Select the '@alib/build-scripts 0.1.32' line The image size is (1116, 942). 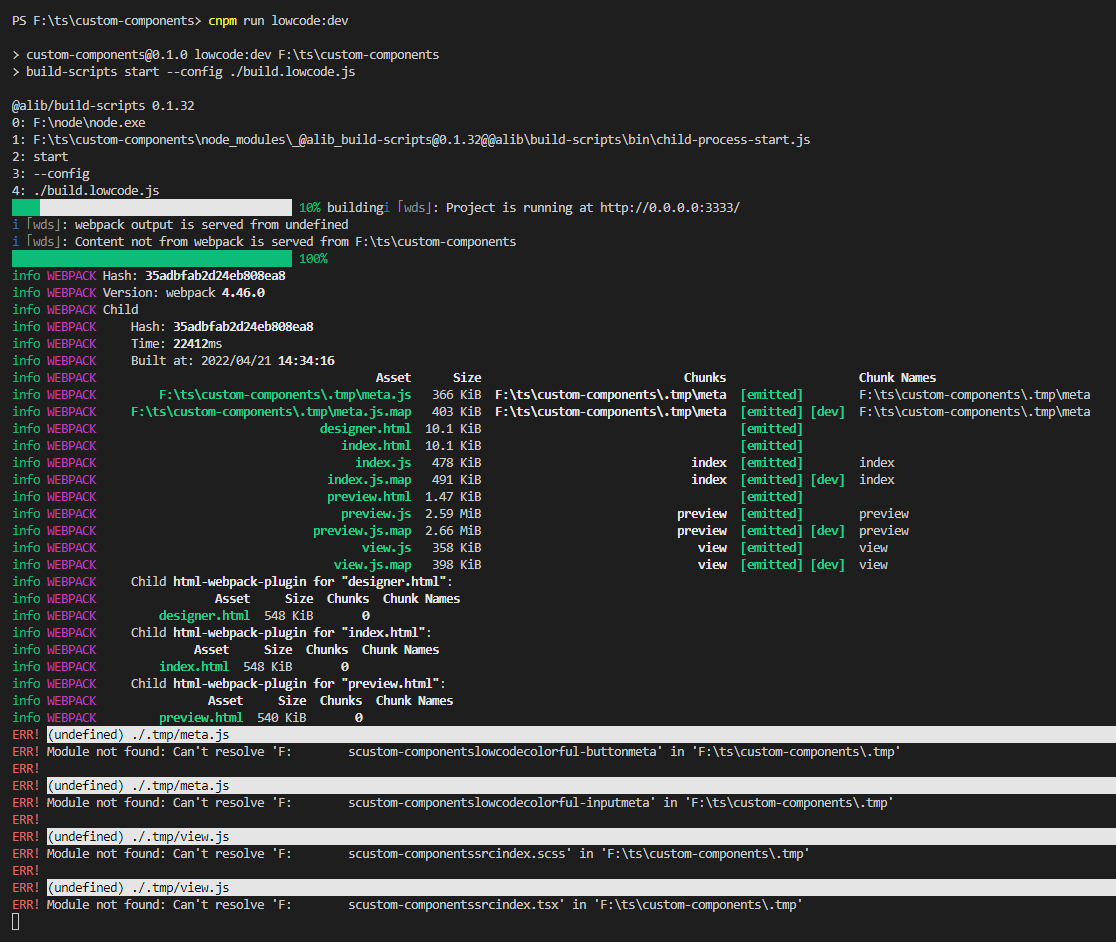[103, 105]
